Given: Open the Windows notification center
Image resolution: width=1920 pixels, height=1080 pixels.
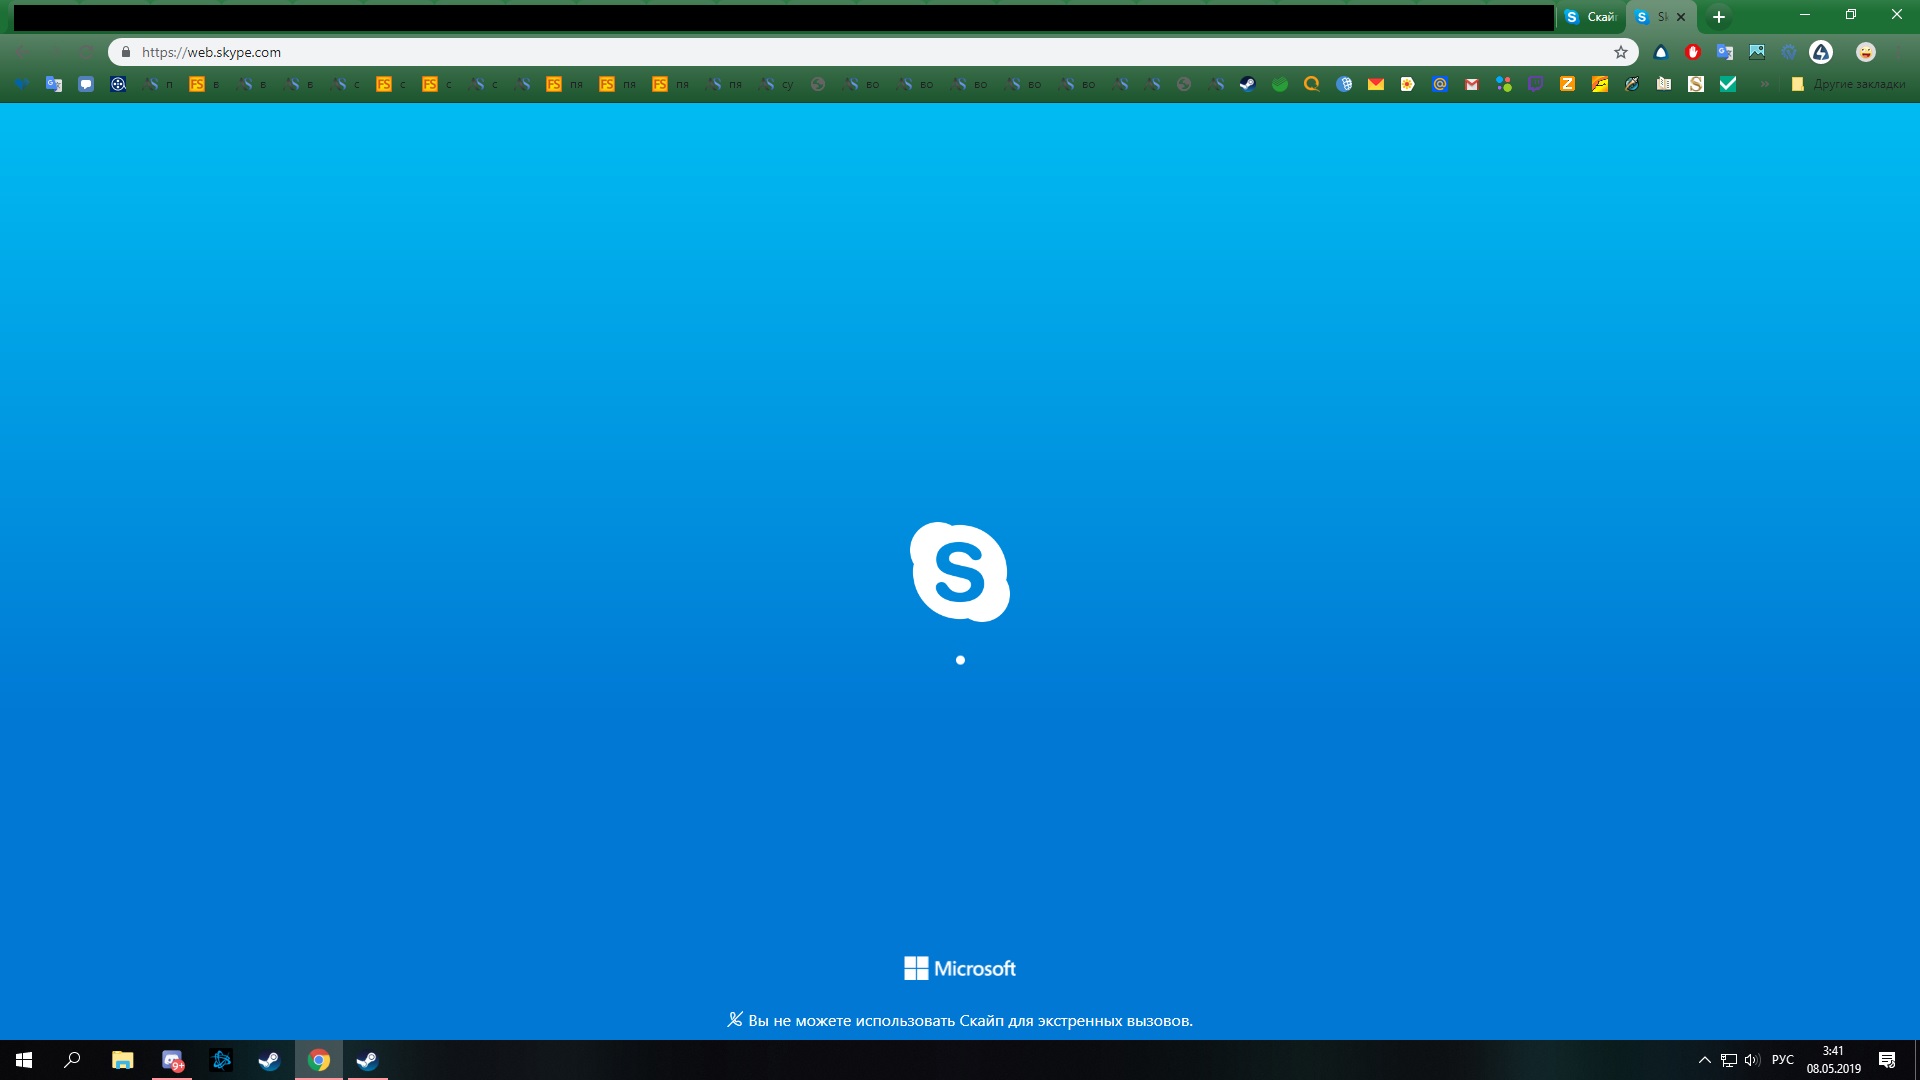Looking at the screenshot, I should coord(1887,1060).
